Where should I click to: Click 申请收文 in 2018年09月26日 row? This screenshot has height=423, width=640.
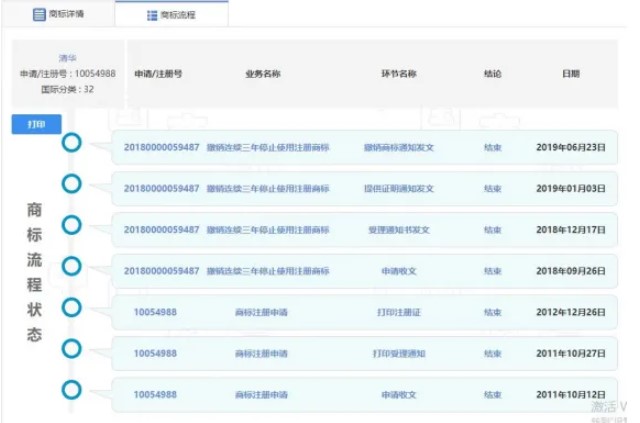[399, 271]
